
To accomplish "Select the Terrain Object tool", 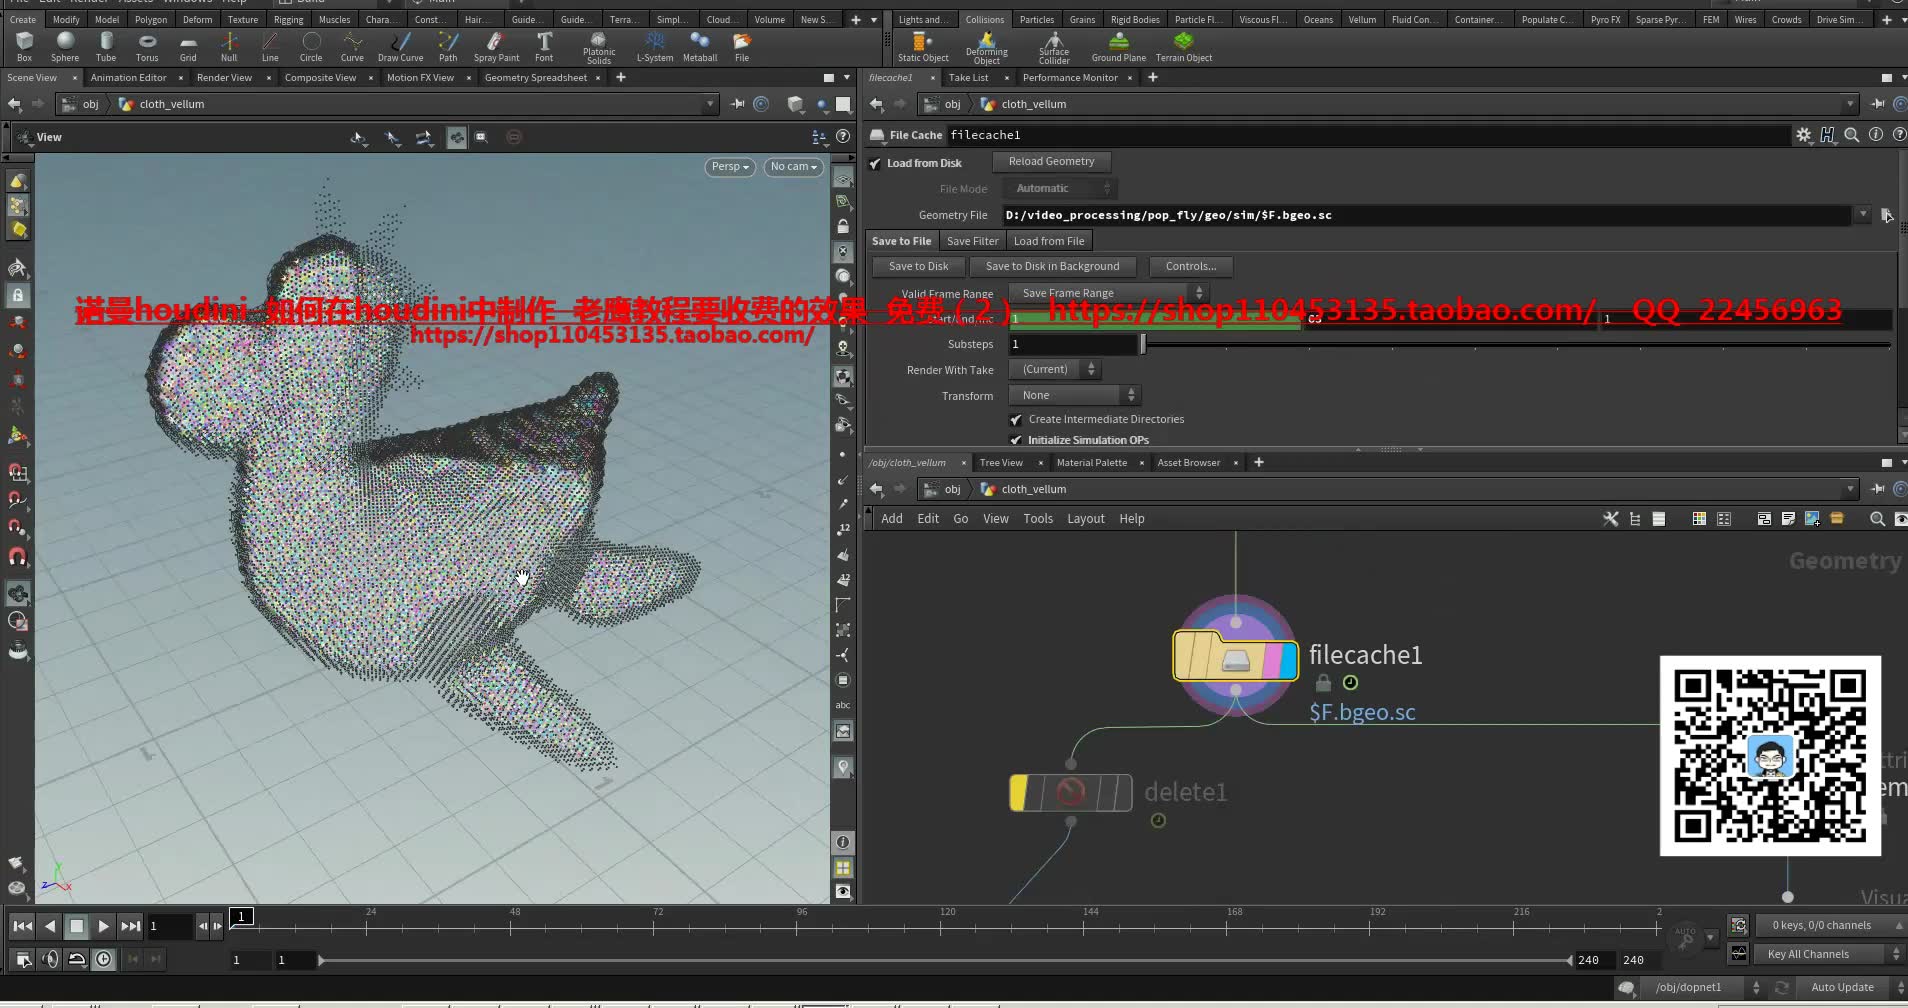I will [x=1184, y=46].
